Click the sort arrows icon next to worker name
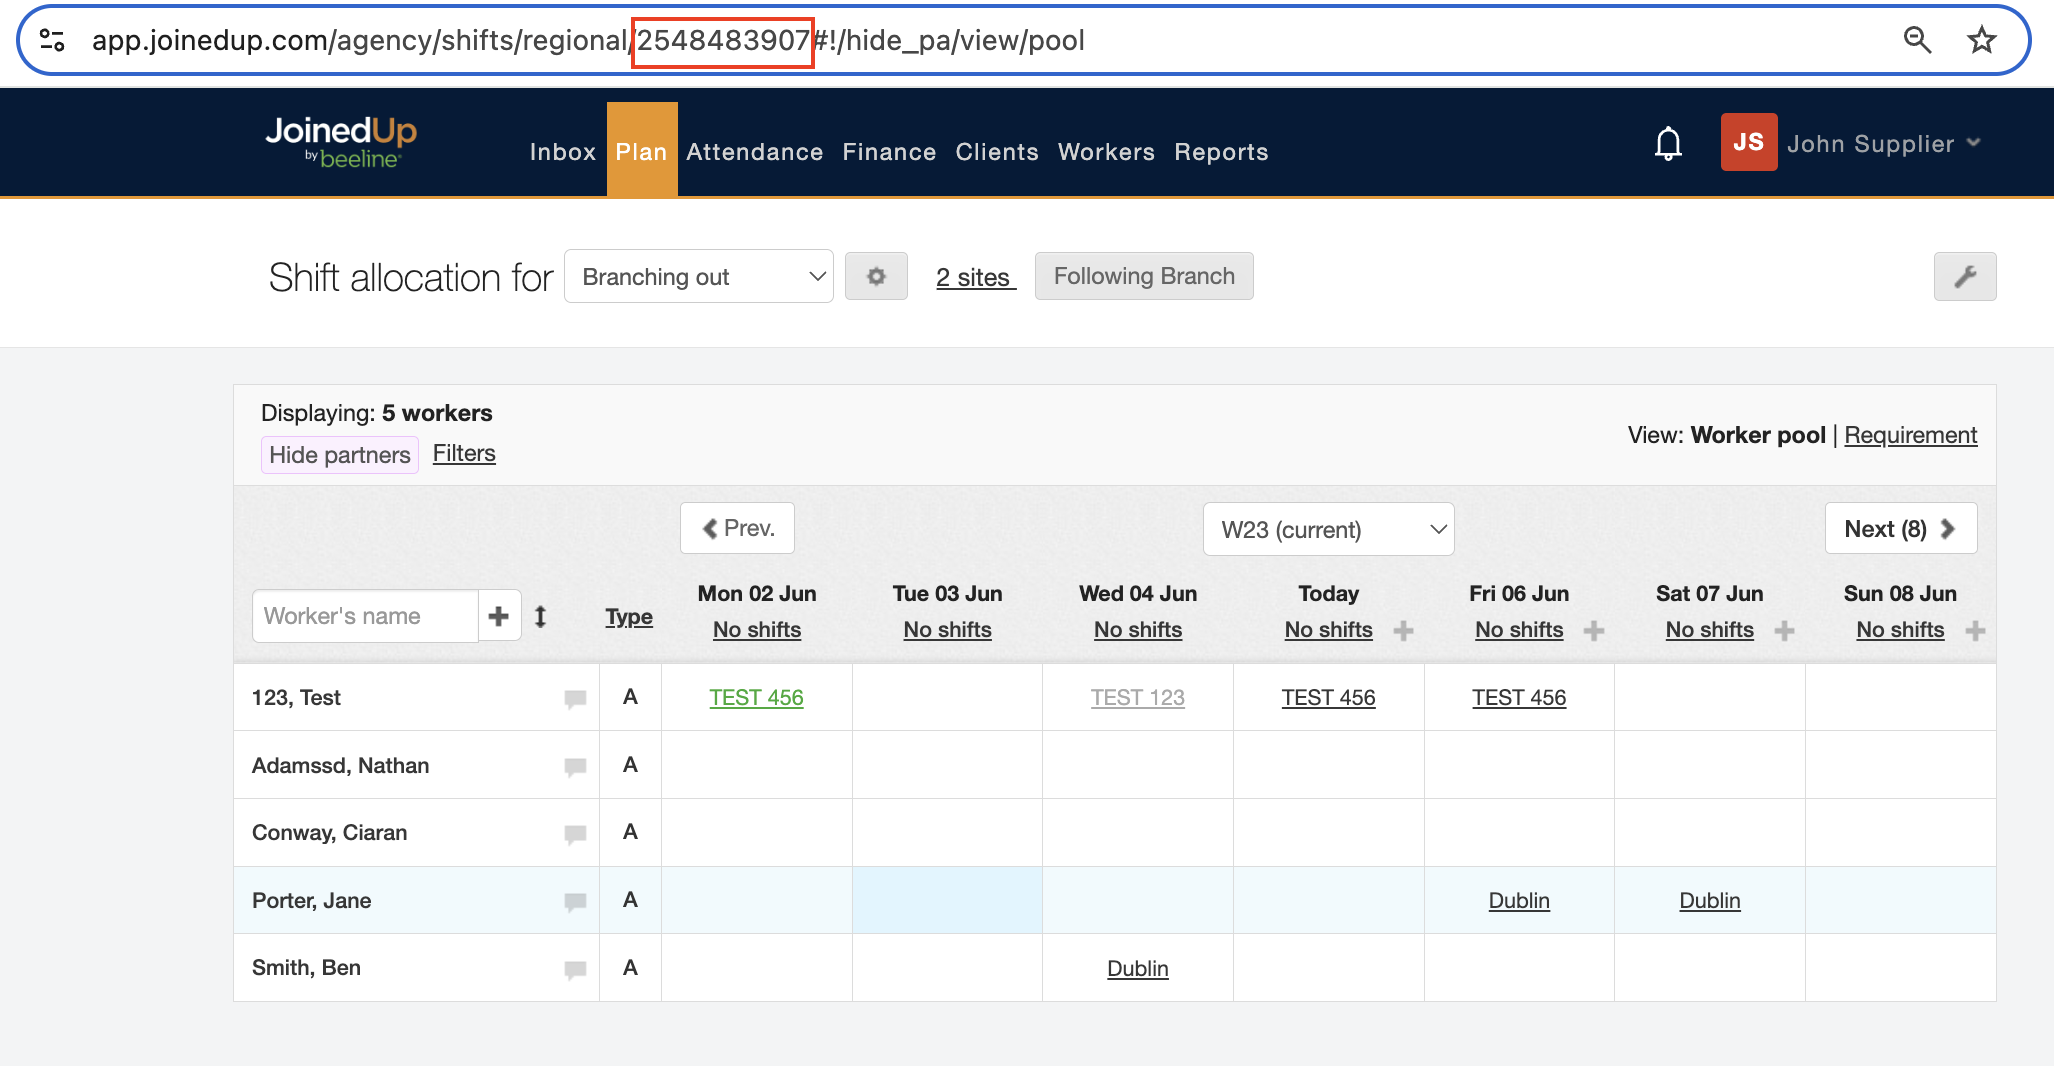Image resolution: width=2054 pixels, height=1066 pixels. [x=540, y=616]
